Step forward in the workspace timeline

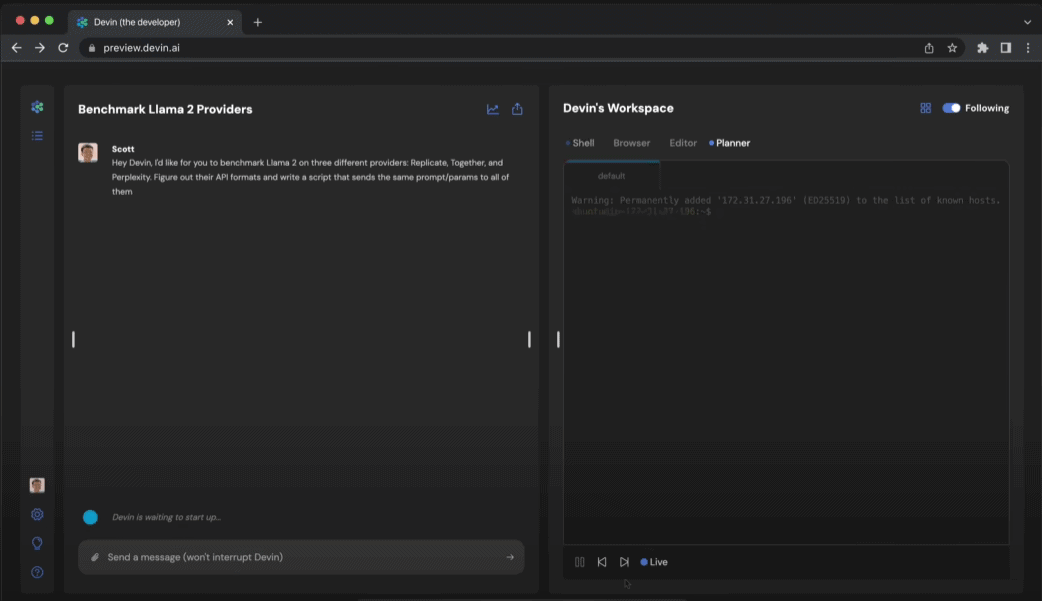pos(623,561)
